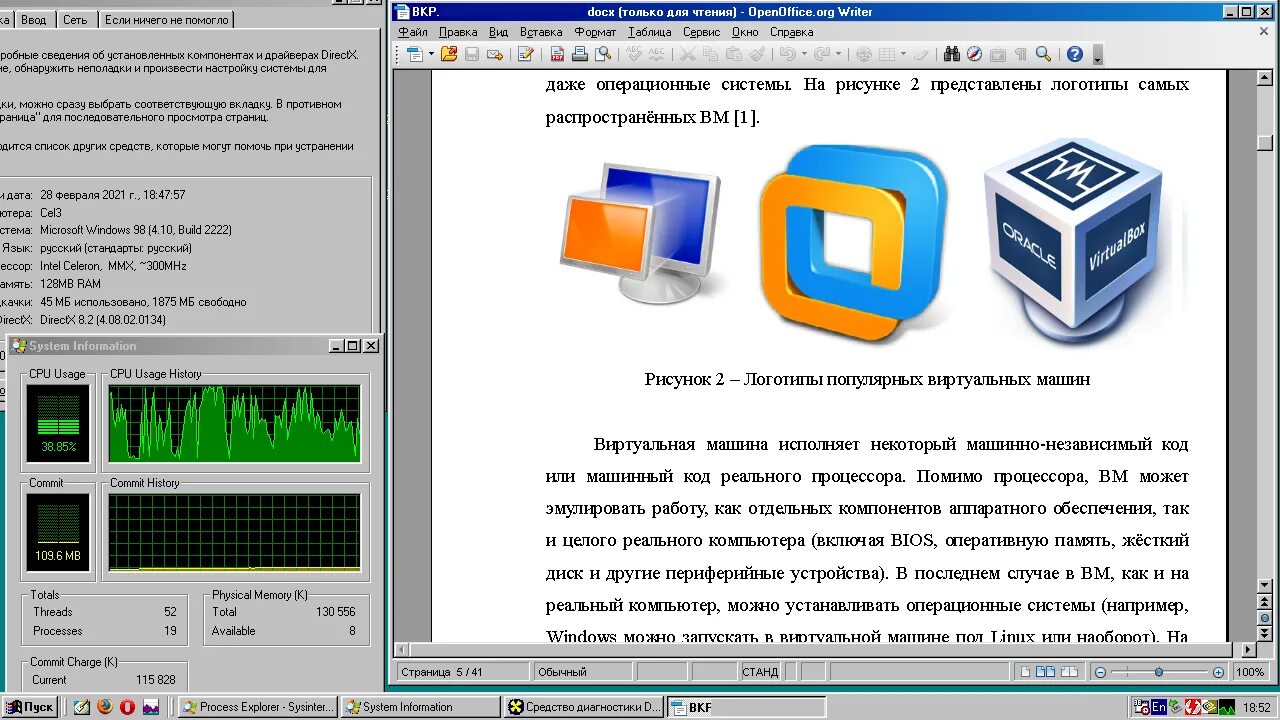Select book mode view layout icon
1280x720 pixels.
click(x=1070, y=672)
